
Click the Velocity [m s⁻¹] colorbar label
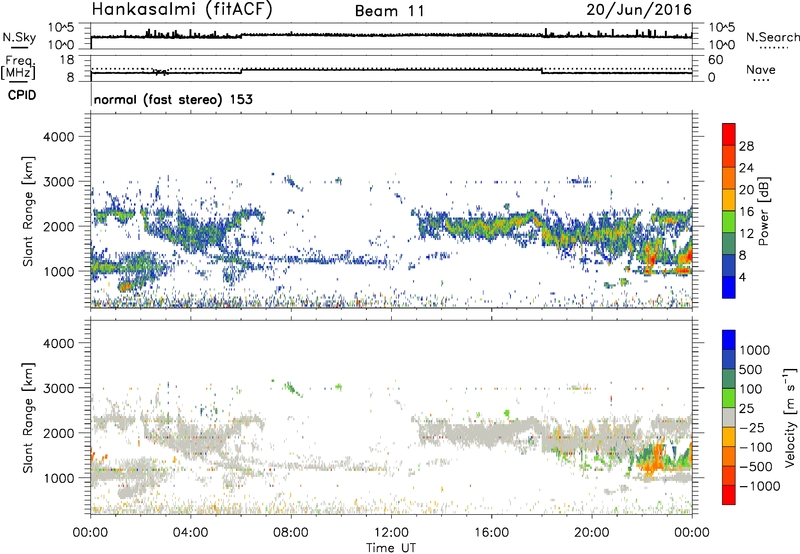point(790,417)
